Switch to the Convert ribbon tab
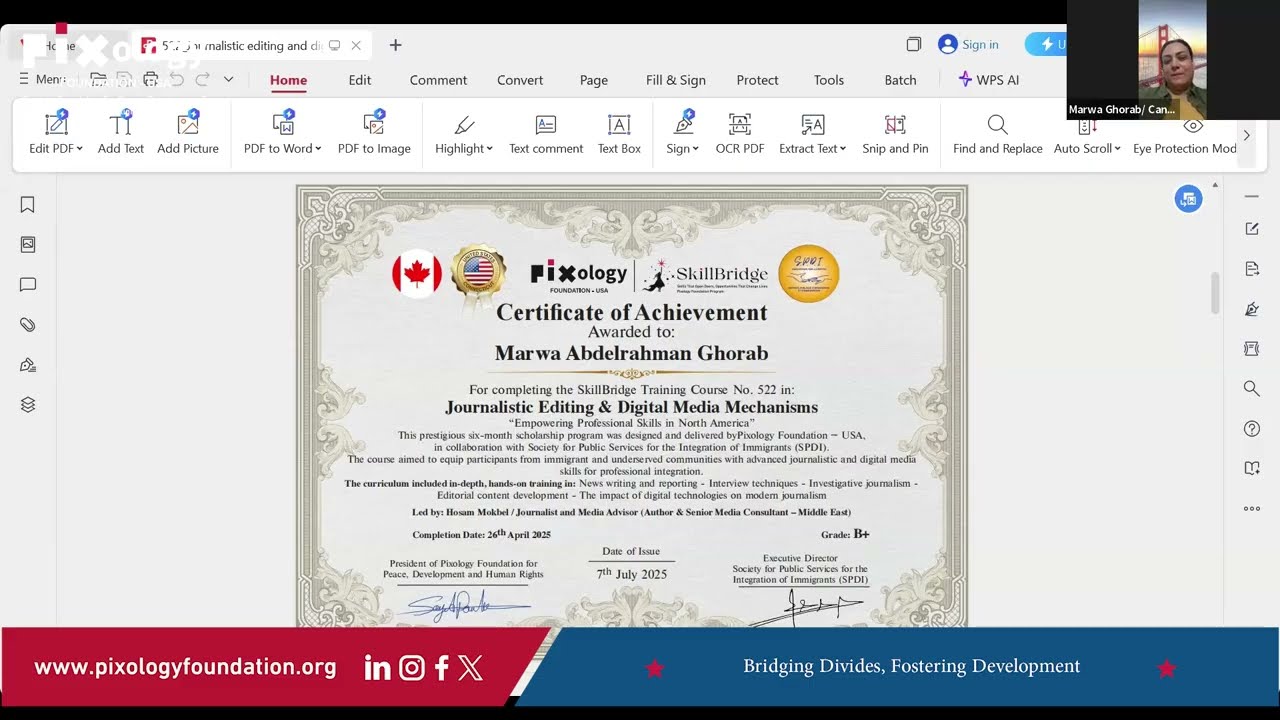 pyautogui.click(x=520, y=80)
